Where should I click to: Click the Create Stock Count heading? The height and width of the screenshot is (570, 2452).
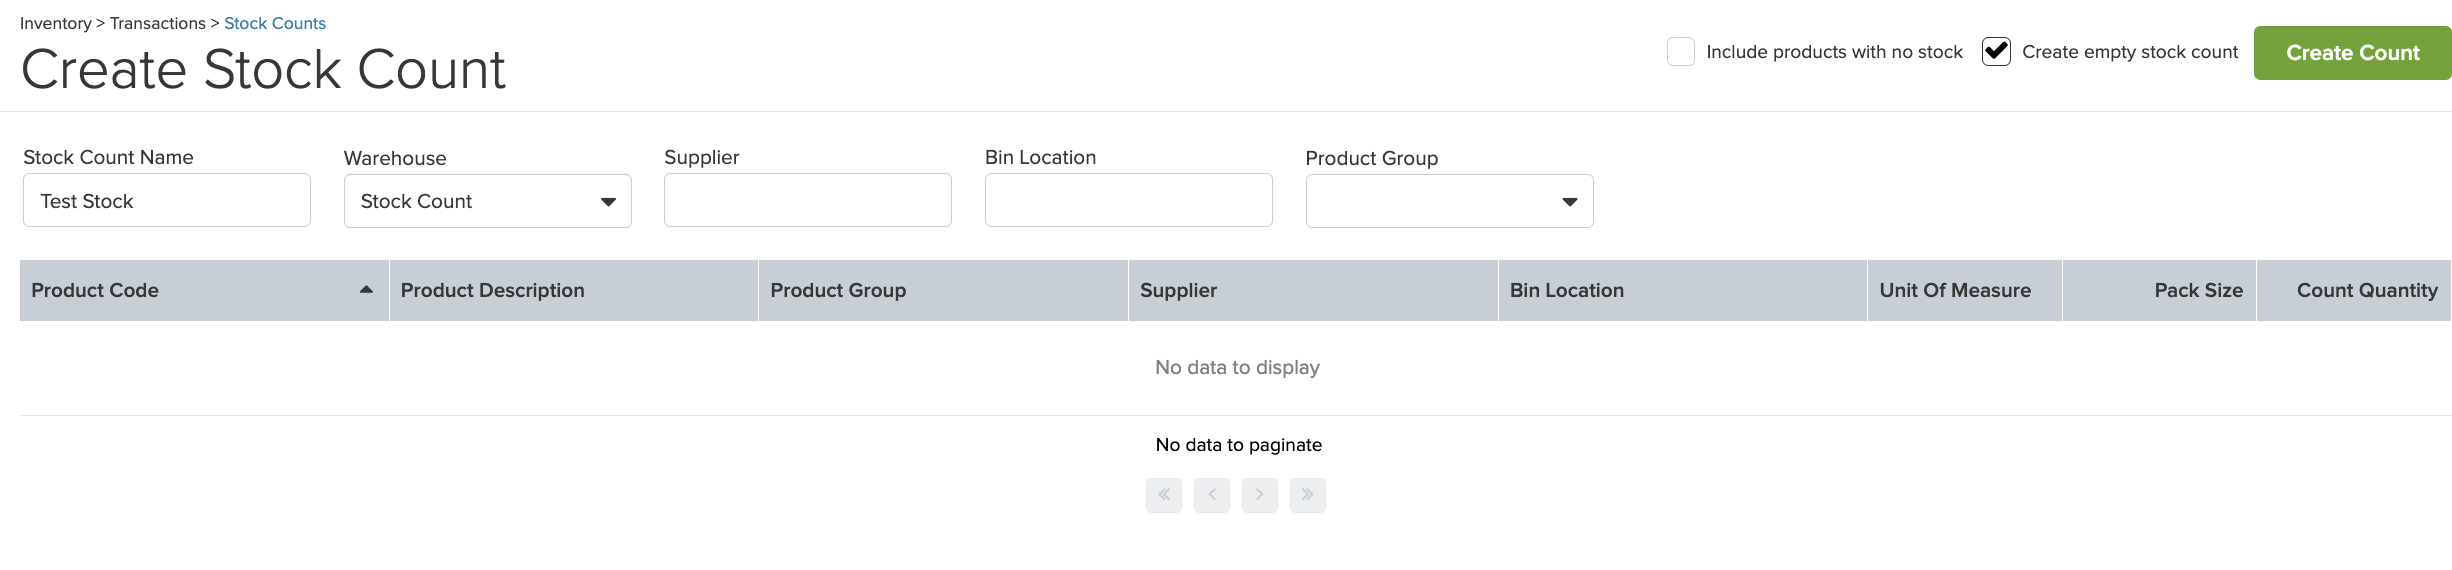pos(264,69)
